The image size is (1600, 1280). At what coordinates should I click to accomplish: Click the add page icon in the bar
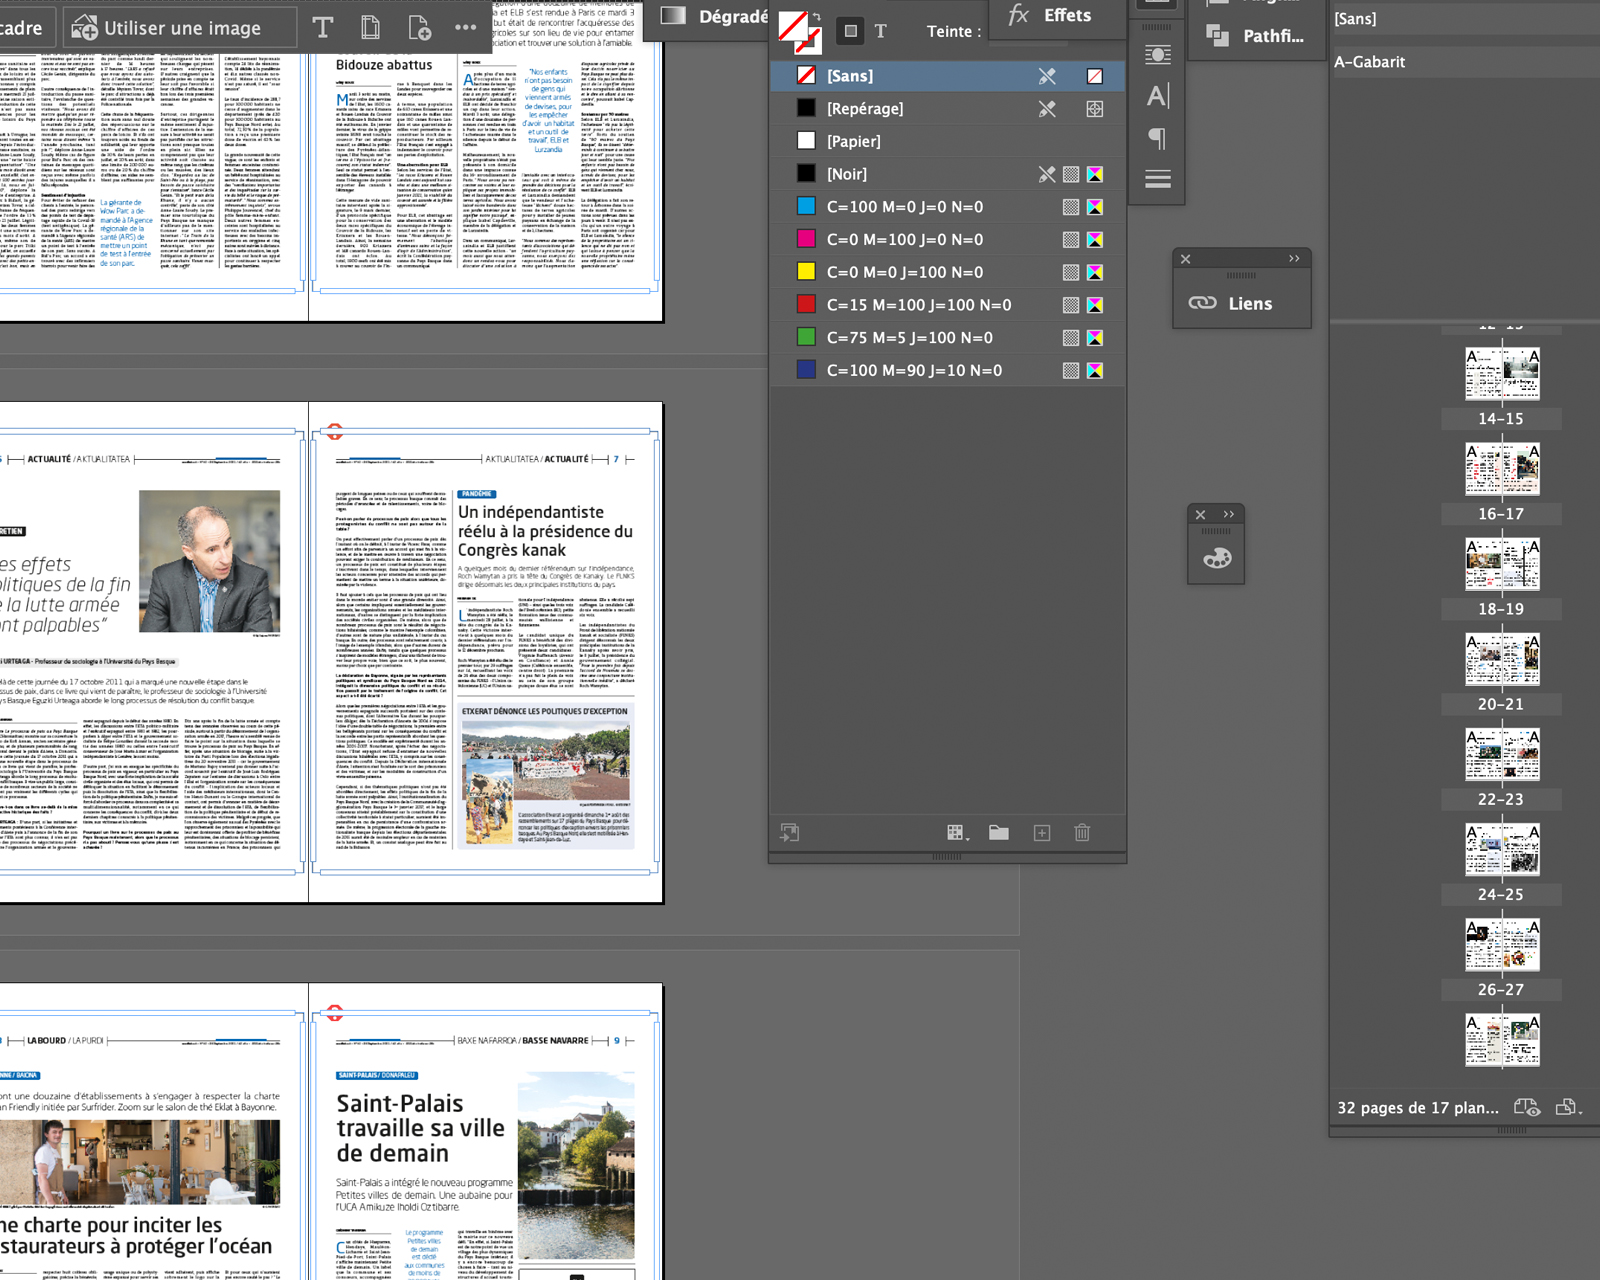click(419, 28)
